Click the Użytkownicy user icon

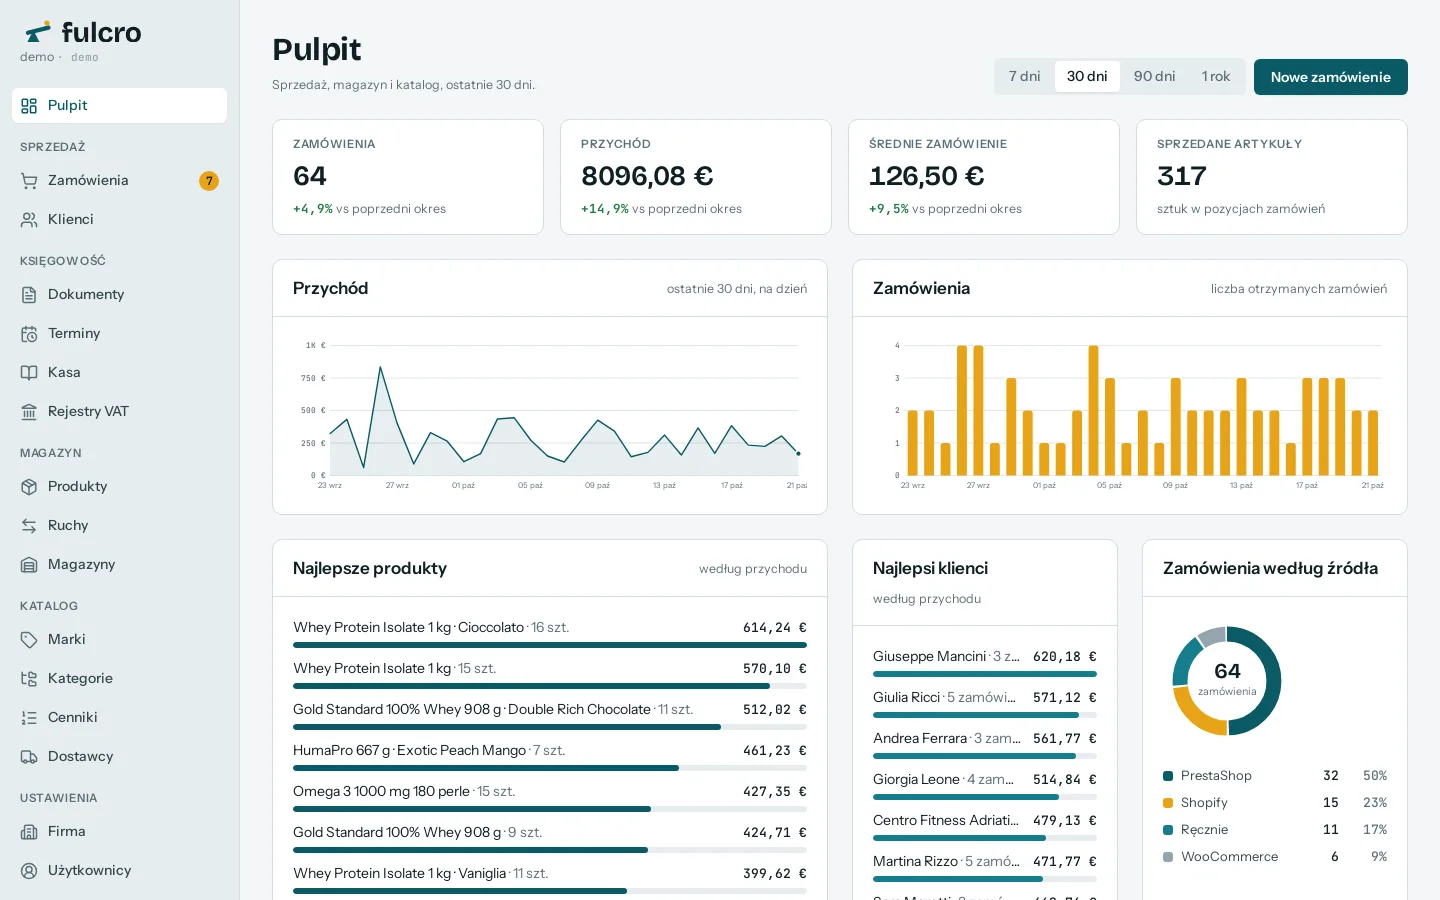pos(29,871)
